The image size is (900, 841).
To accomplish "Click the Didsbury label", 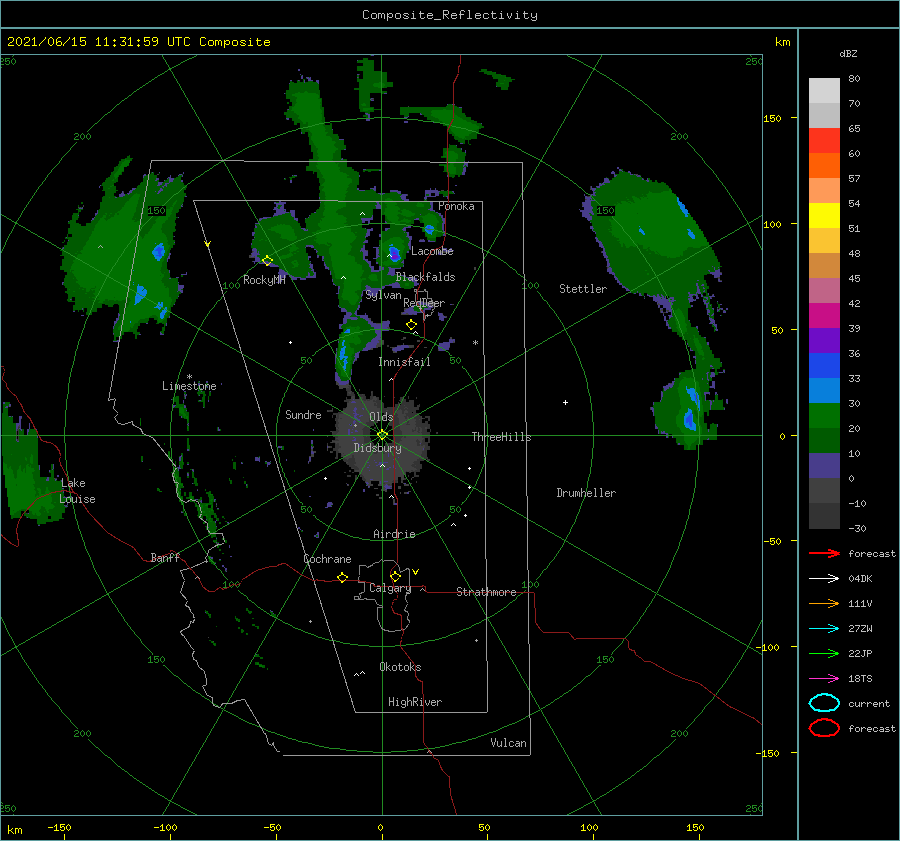I will tap(377, 448).
